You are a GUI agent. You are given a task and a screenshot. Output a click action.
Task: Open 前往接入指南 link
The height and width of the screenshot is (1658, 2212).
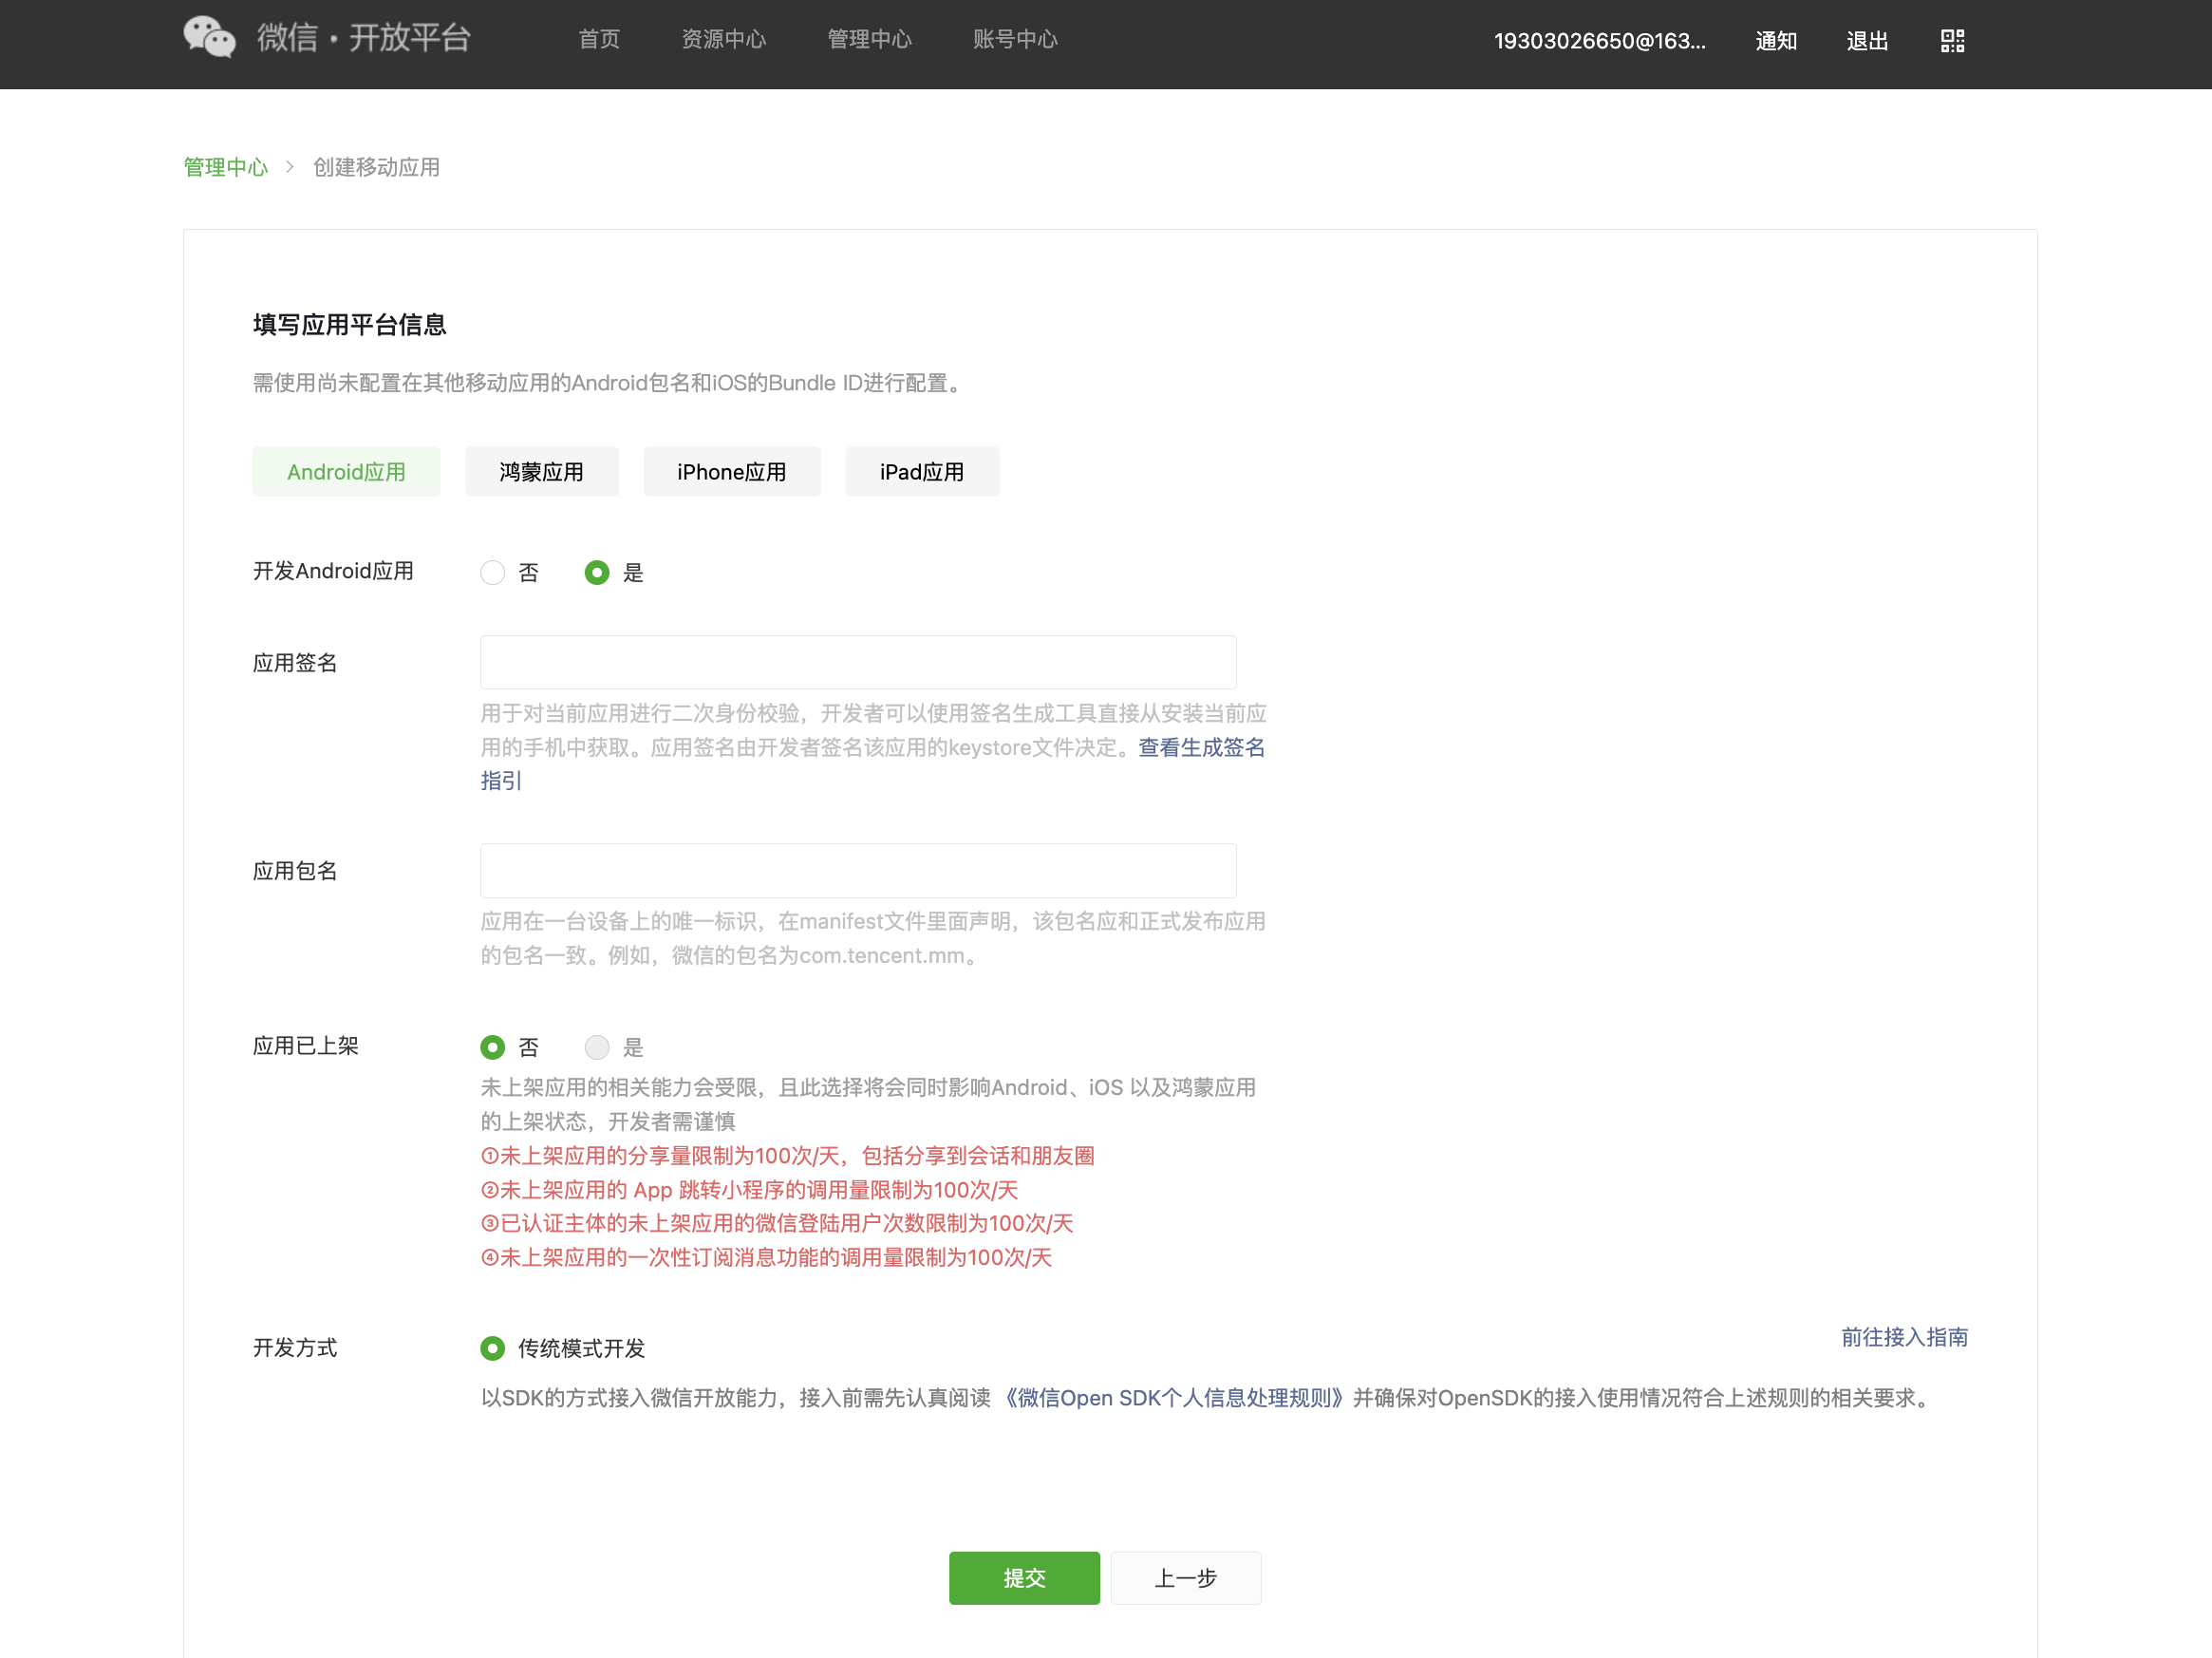point(1904,1337)
